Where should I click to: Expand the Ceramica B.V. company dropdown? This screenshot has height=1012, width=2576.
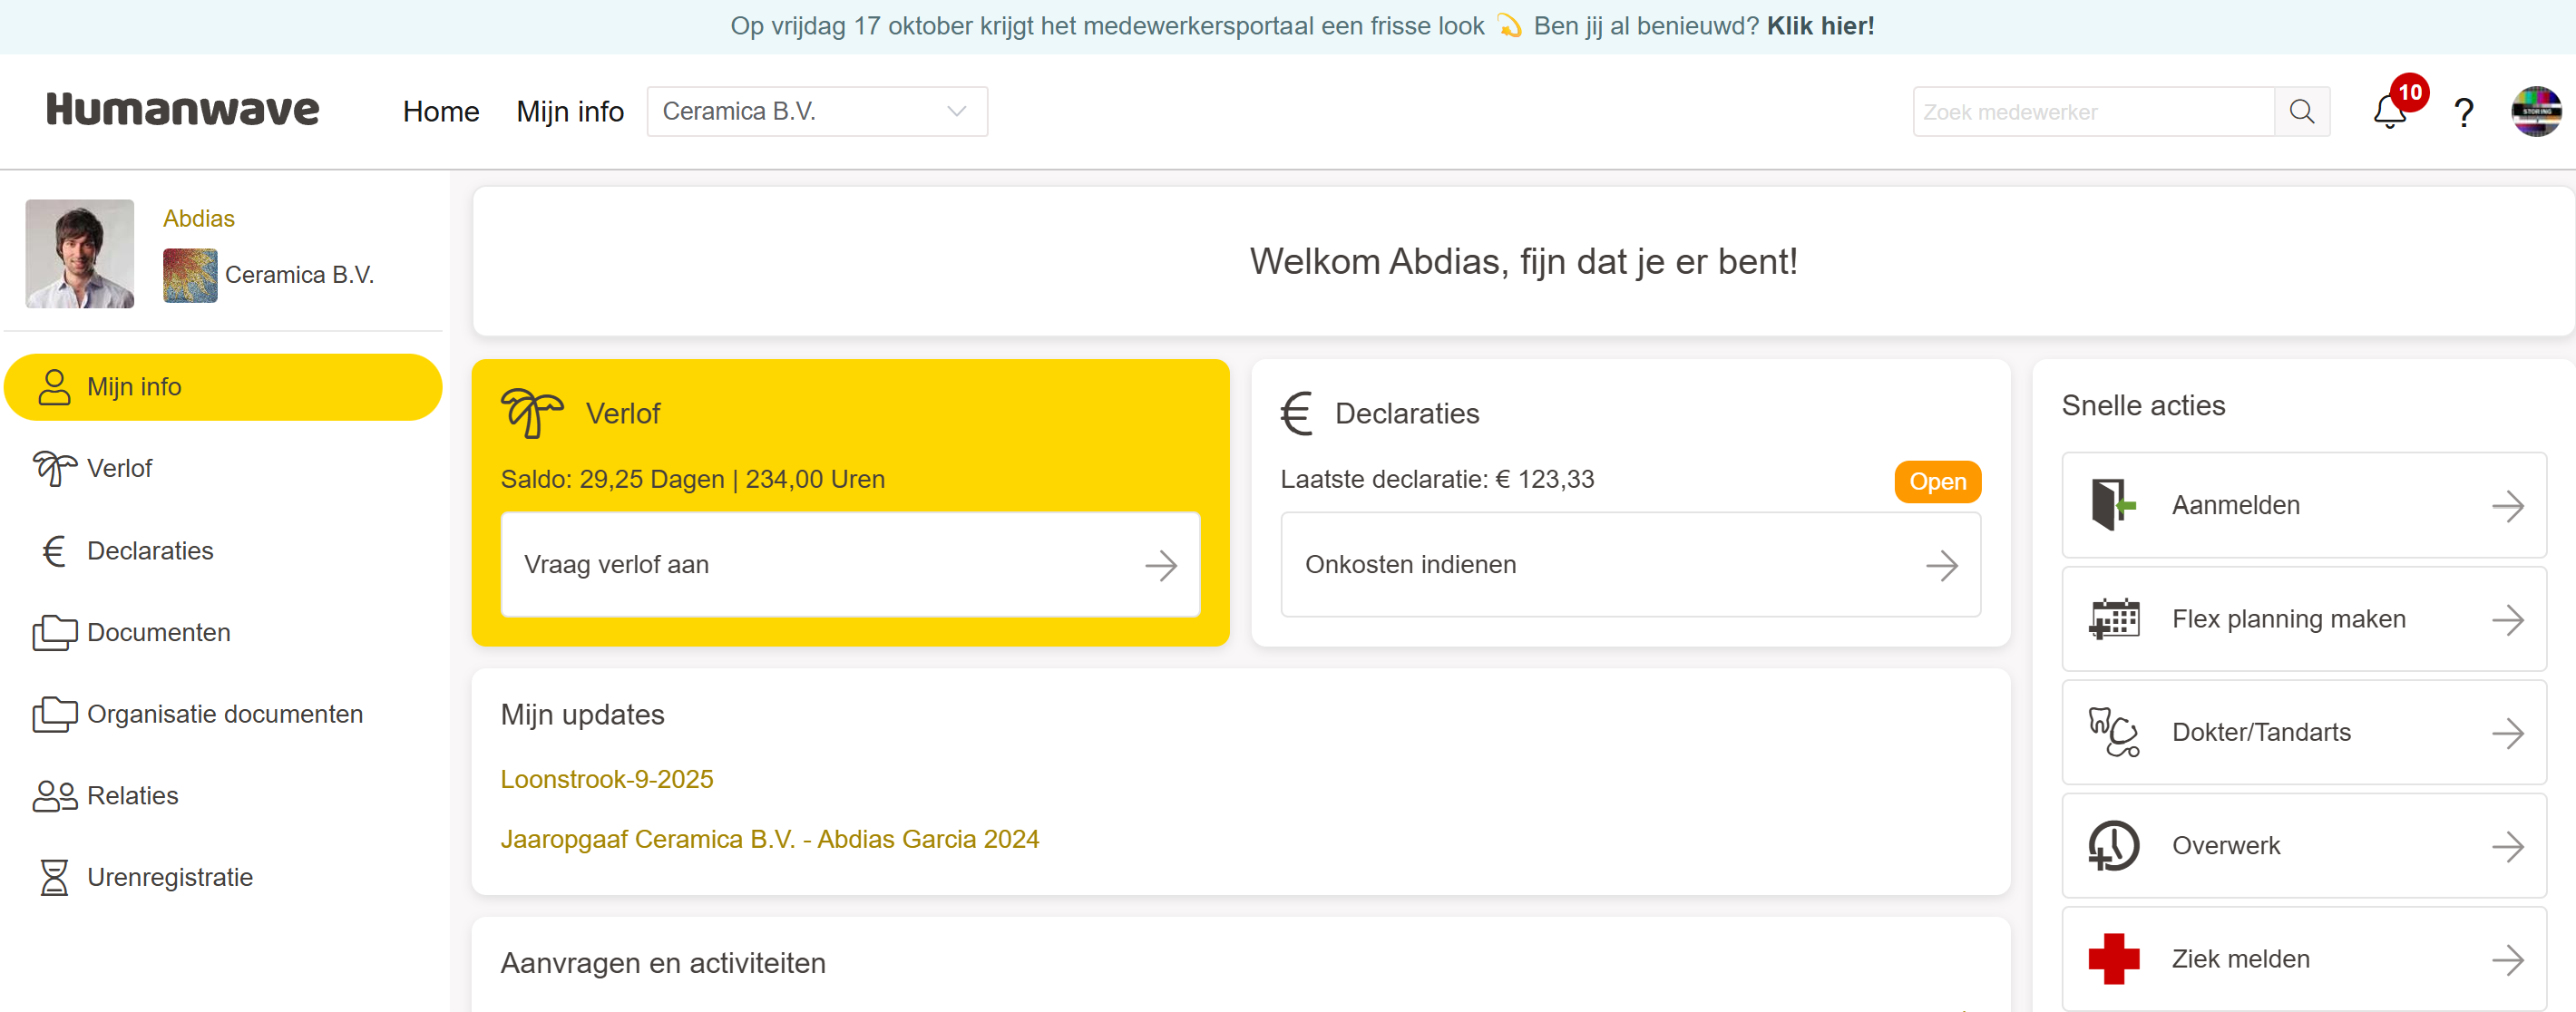point(816,112)
